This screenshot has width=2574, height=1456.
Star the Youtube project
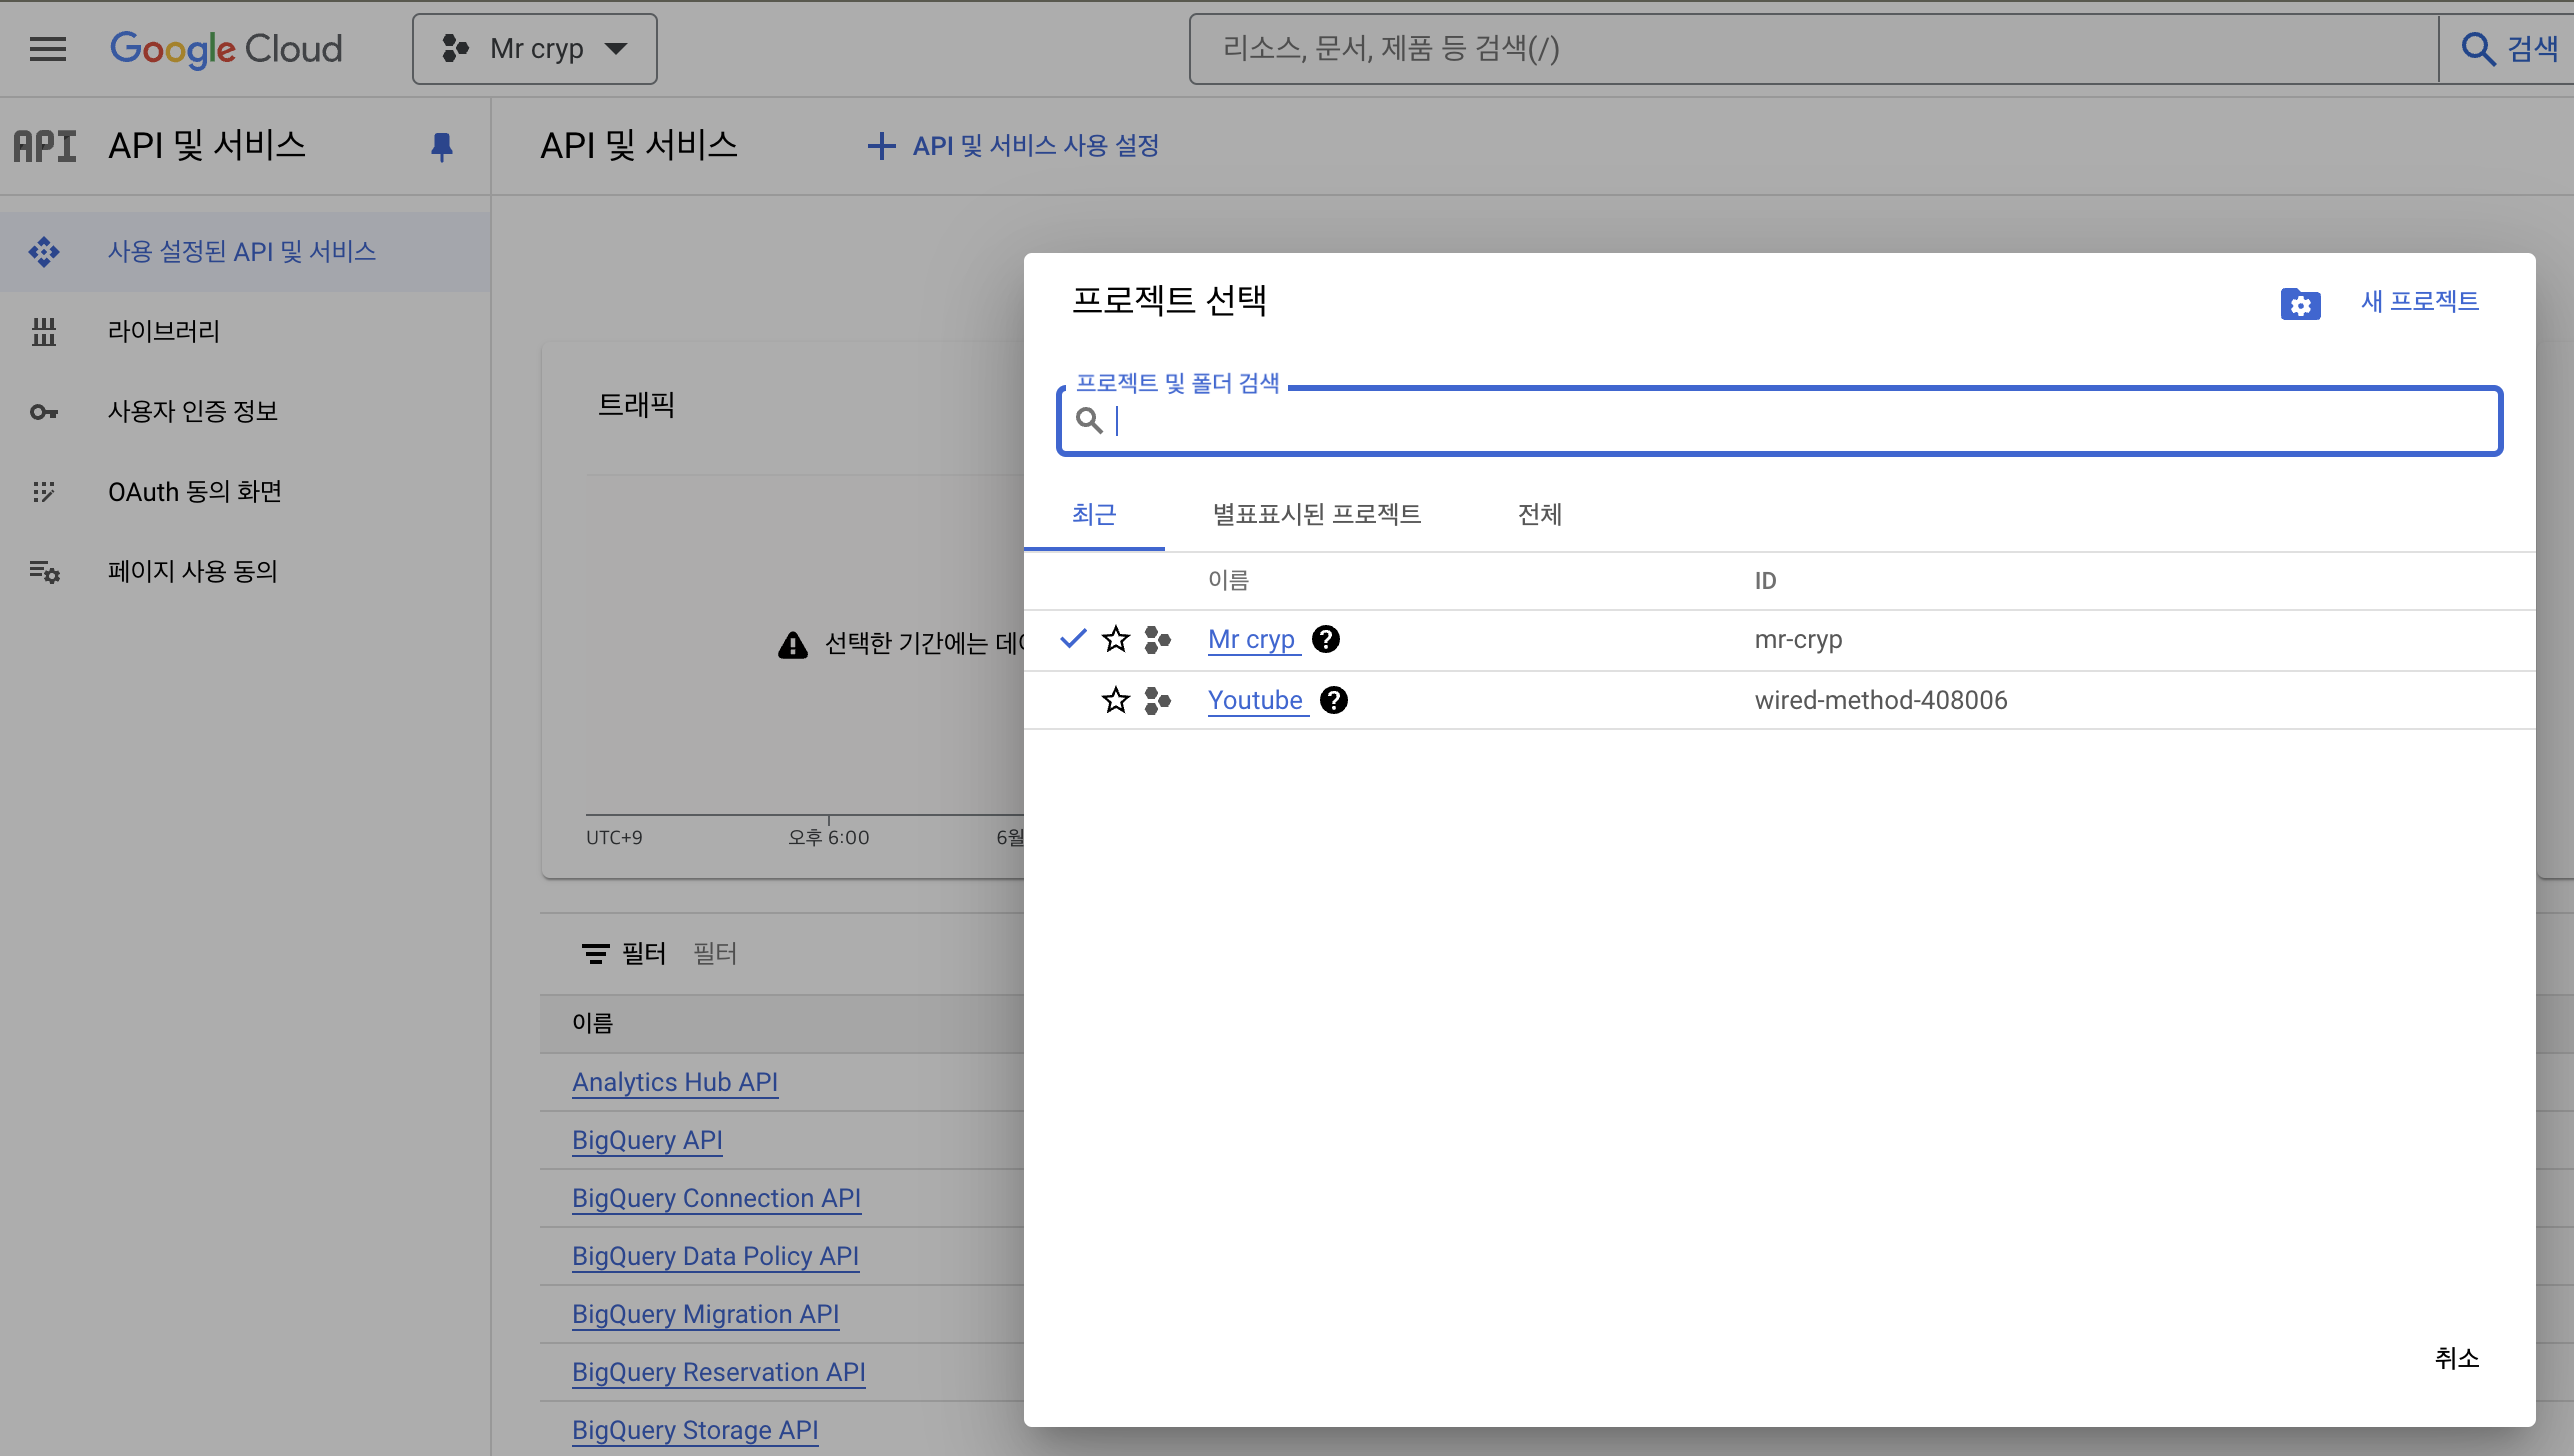[1116, 700]
